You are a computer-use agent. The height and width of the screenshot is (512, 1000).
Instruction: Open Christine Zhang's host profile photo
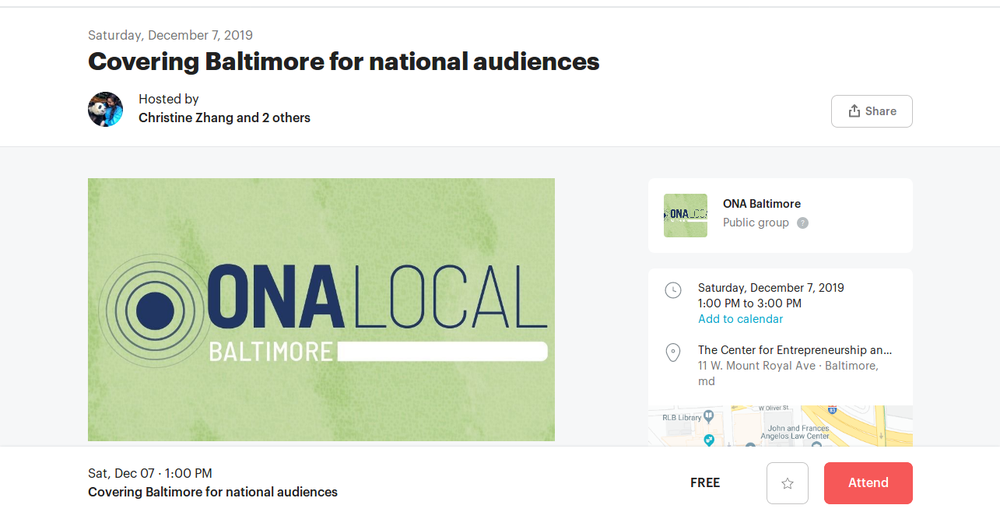tap(105, 109)
